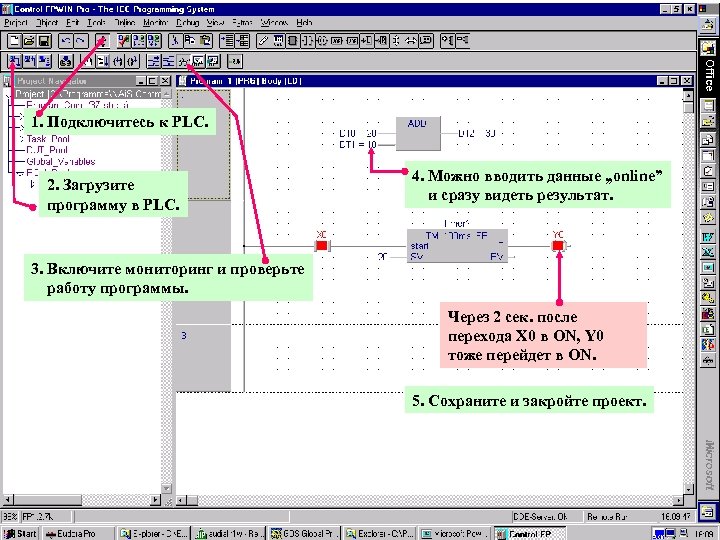Open the Online menu
Viewport: 720px width, 540px height.
(x=124, y=22)
